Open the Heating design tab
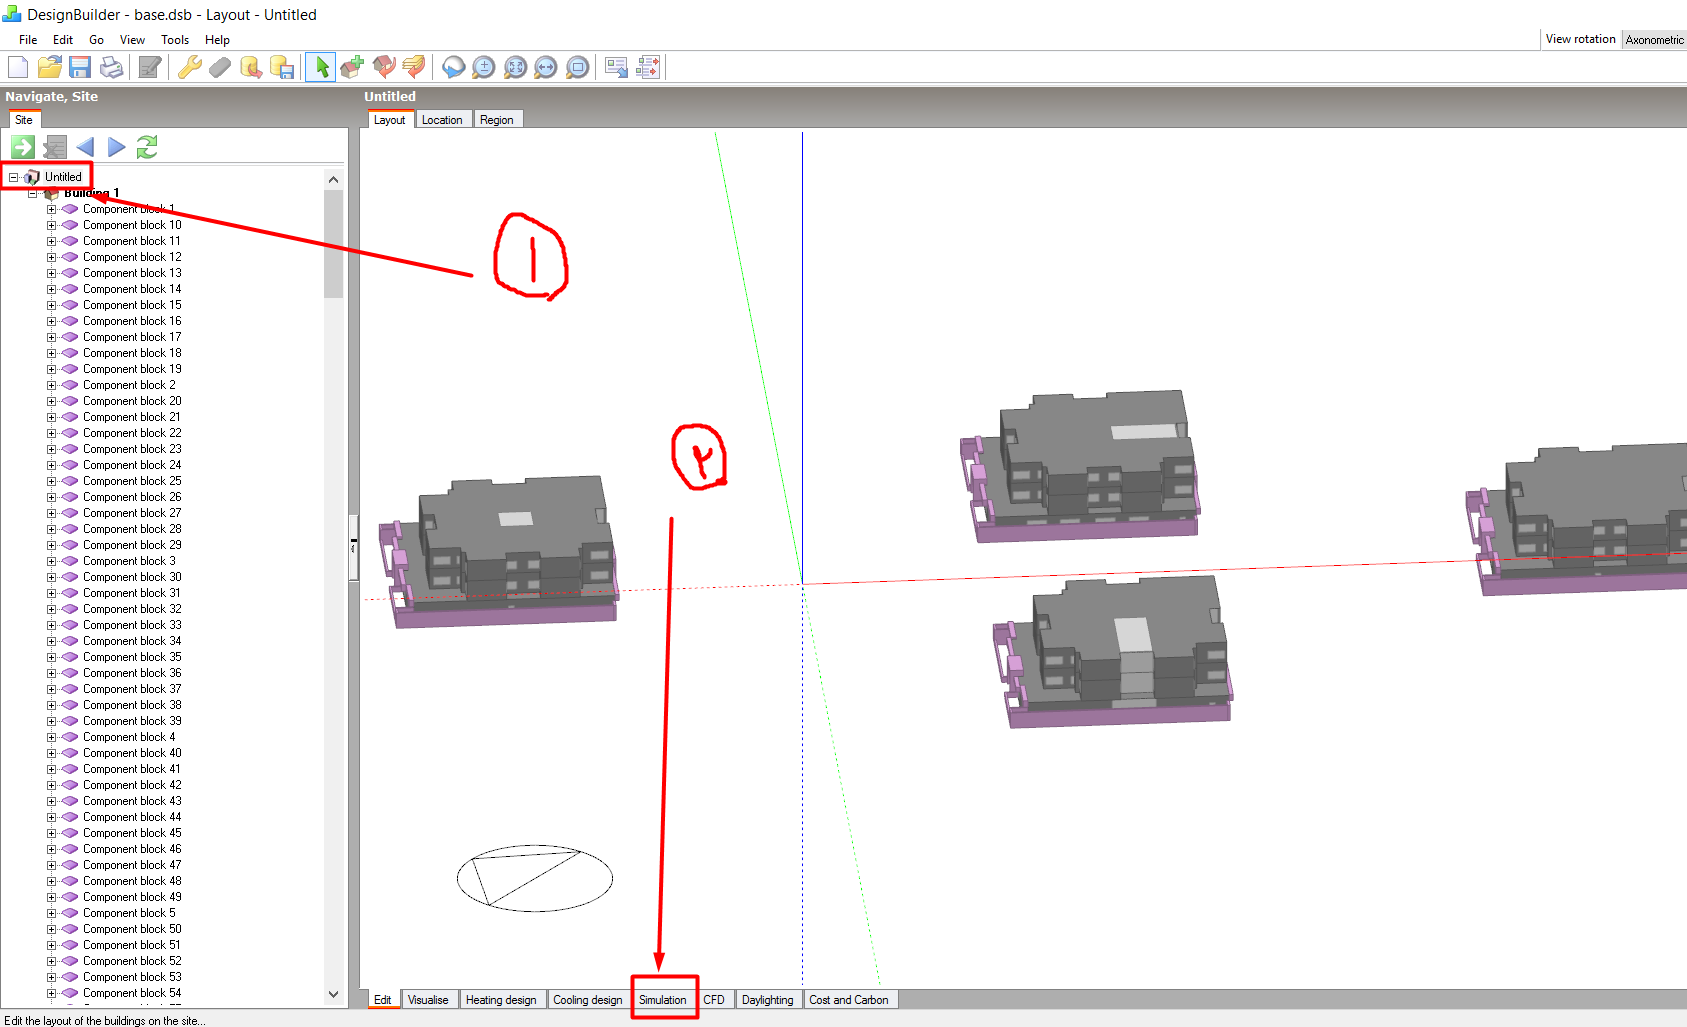The height and width of the screenshot is (1027, 1687). click(501, 1000)
